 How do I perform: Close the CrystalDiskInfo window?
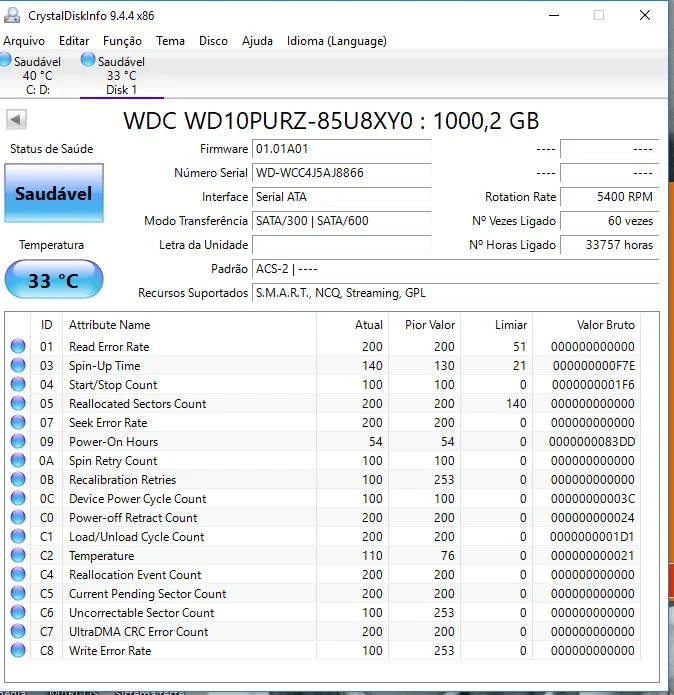click(x=645, y=15)
